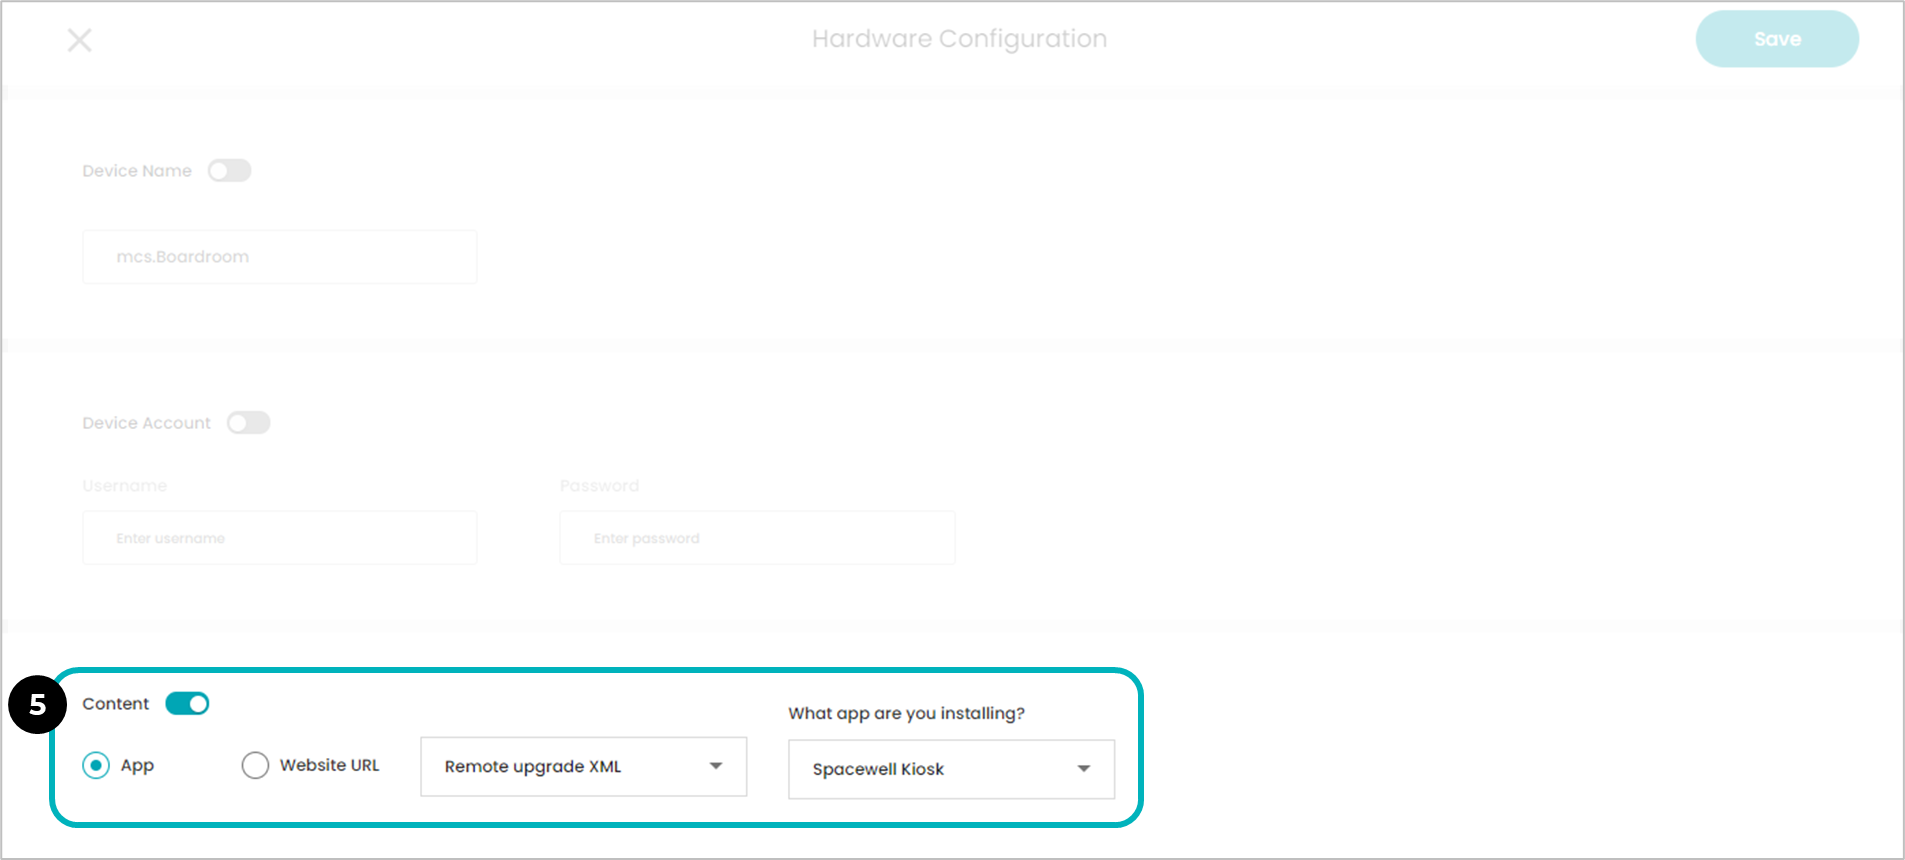Image resolution: width=1905 pixels, height=860 pixels.
Task: Close the Hardware Configuration dialog with X
Action: tap(80, 40)
